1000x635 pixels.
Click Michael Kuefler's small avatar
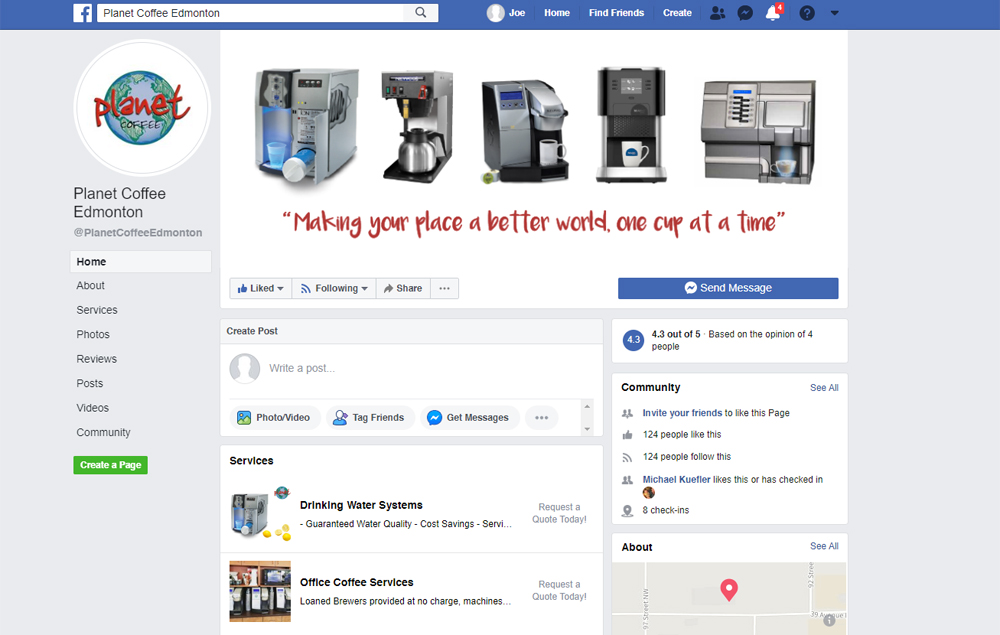point(649,492)
